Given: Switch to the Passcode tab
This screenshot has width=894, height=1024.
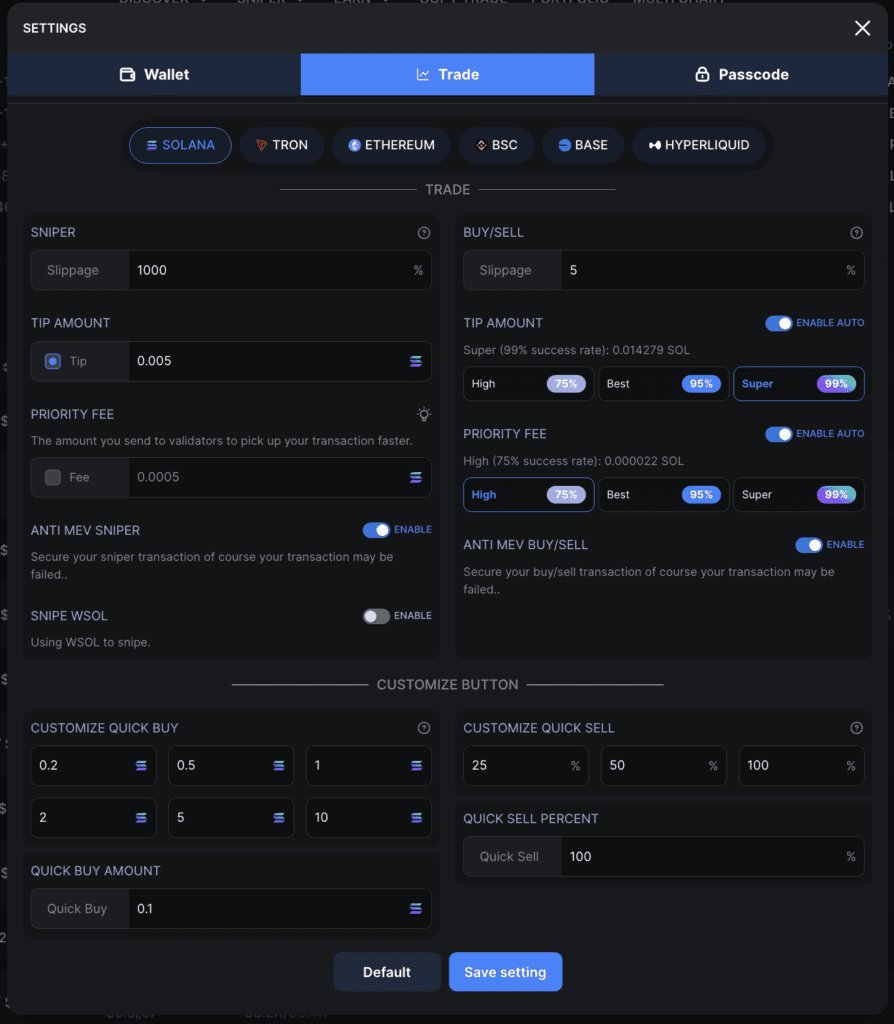Looking at the screenshot, I should coord(741,74).
